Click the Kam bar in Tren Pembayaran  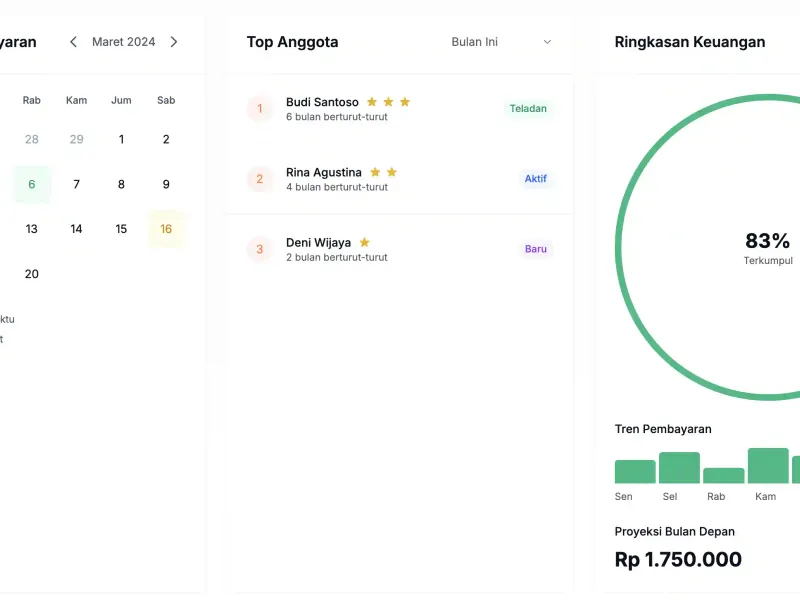pos(768,466)
